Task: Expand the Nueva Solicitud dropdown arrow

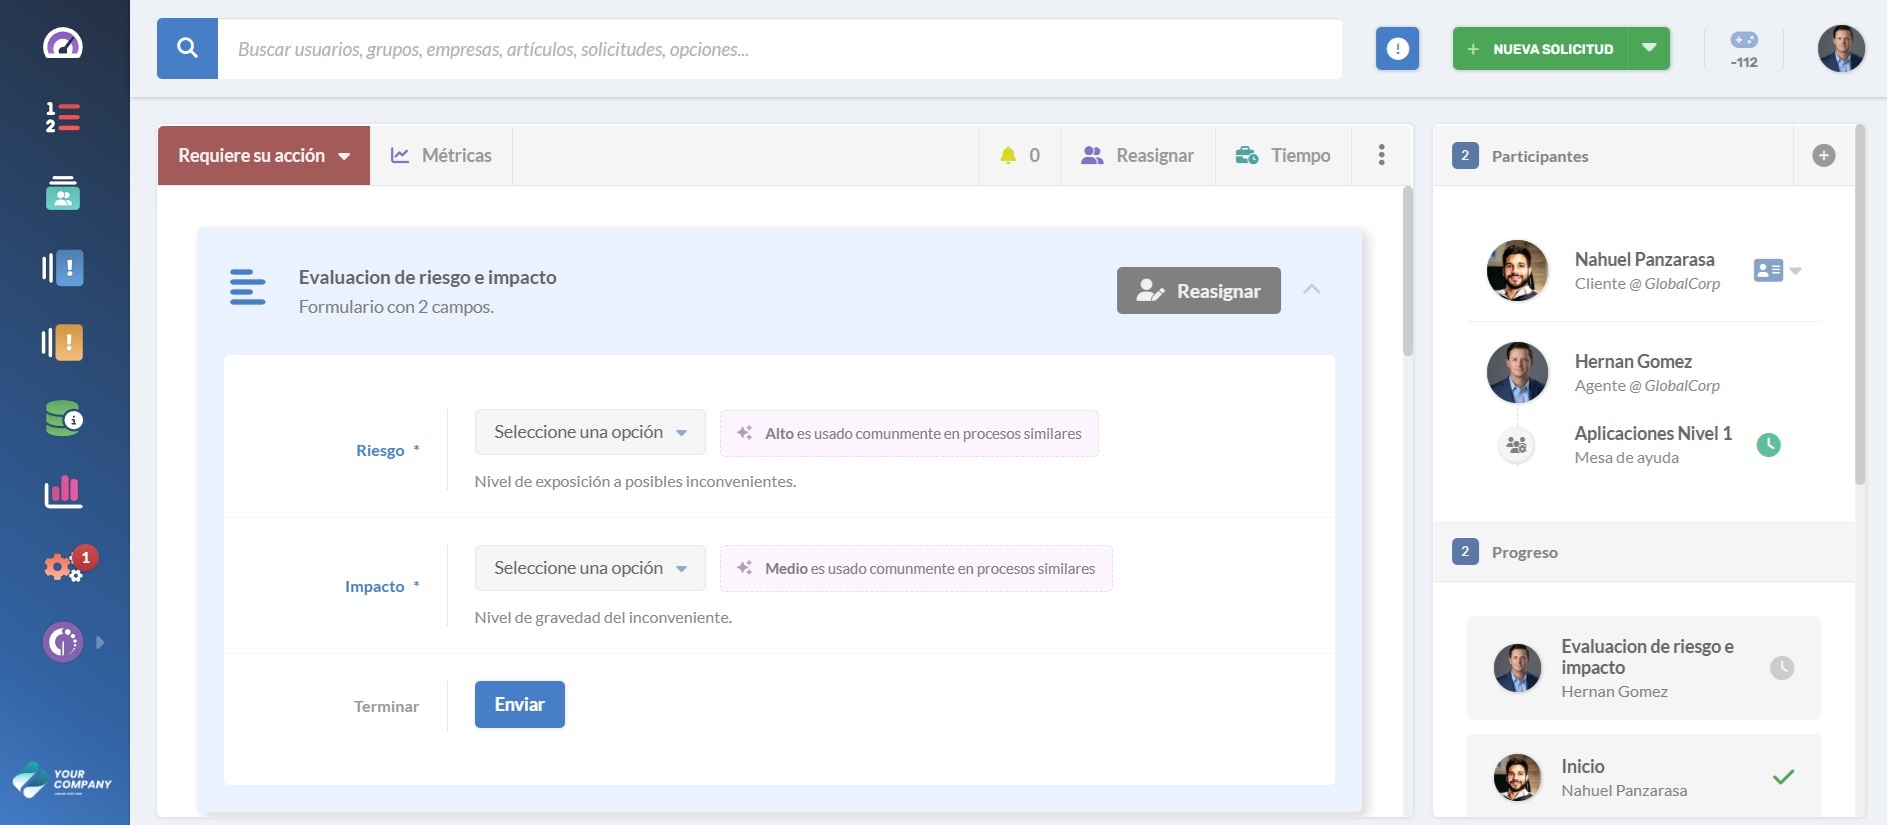Action: point(1649,49)
